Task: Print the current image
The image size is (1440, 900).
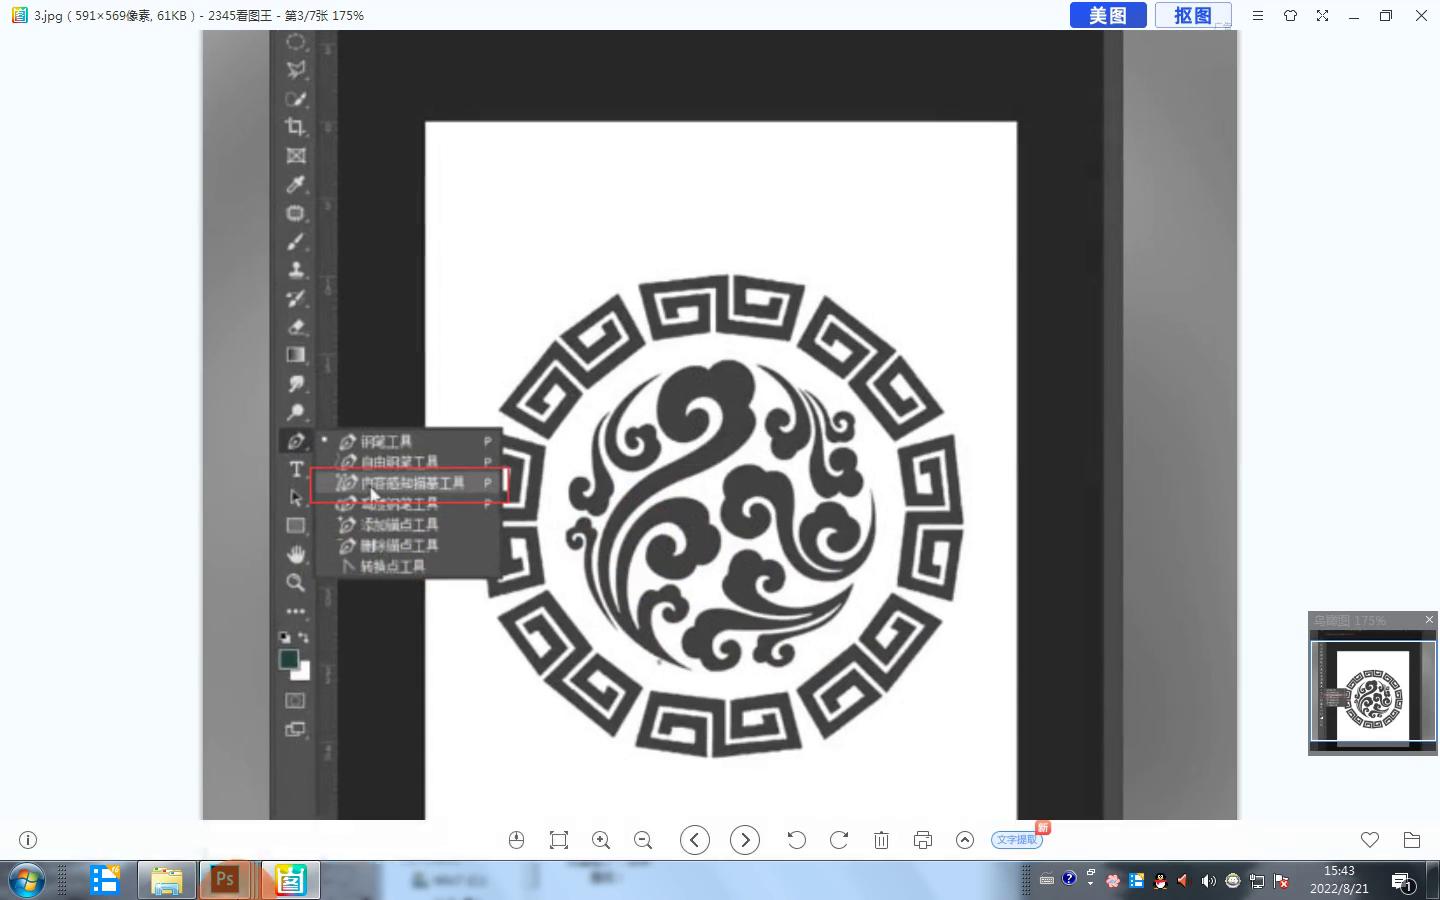Action: pyautogui.click(x=923, y=840)
